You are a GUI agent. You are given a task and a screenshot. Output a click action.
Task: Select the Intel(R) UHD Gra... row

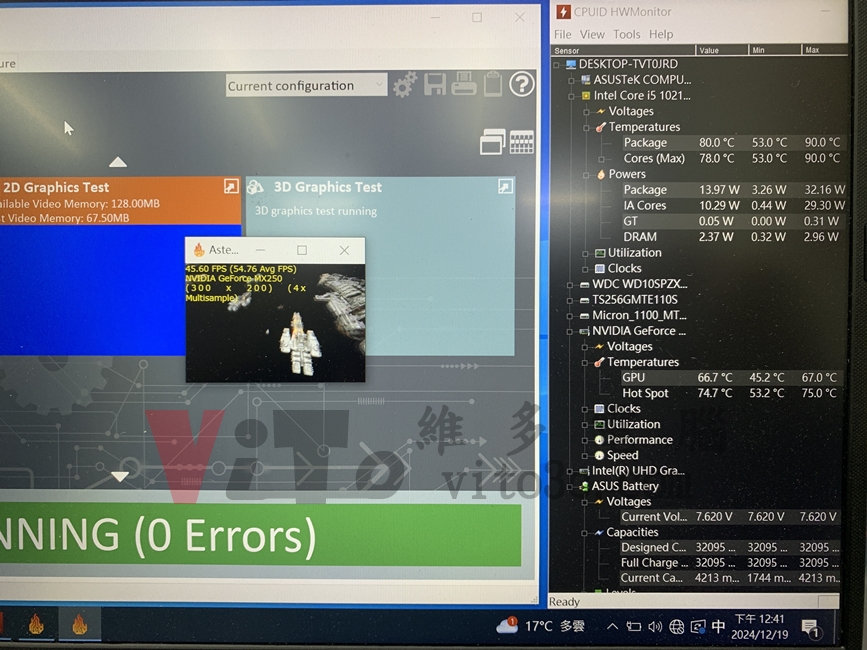(x=638, y=471)
